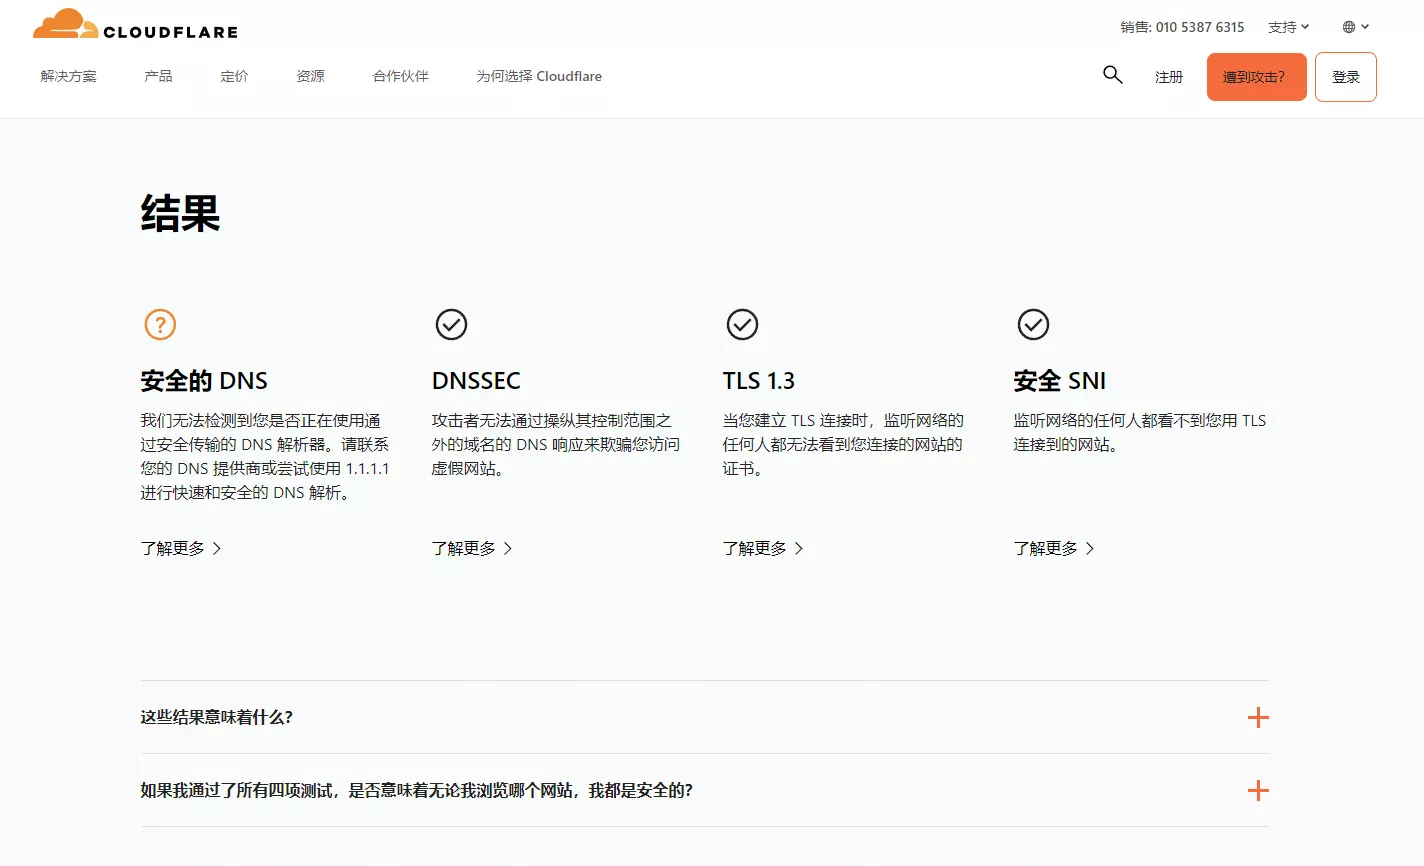Click the Cloudflare logo
The image size is (1424, 866).
click(135, 26)
